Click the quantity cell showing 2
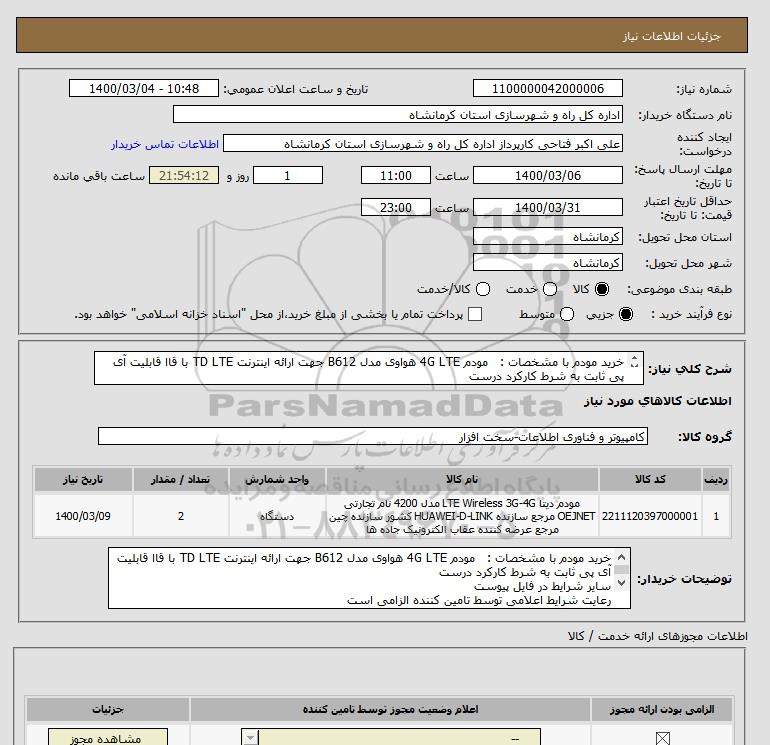Viewport: 770px width, 745px height. tap(181, 516)
